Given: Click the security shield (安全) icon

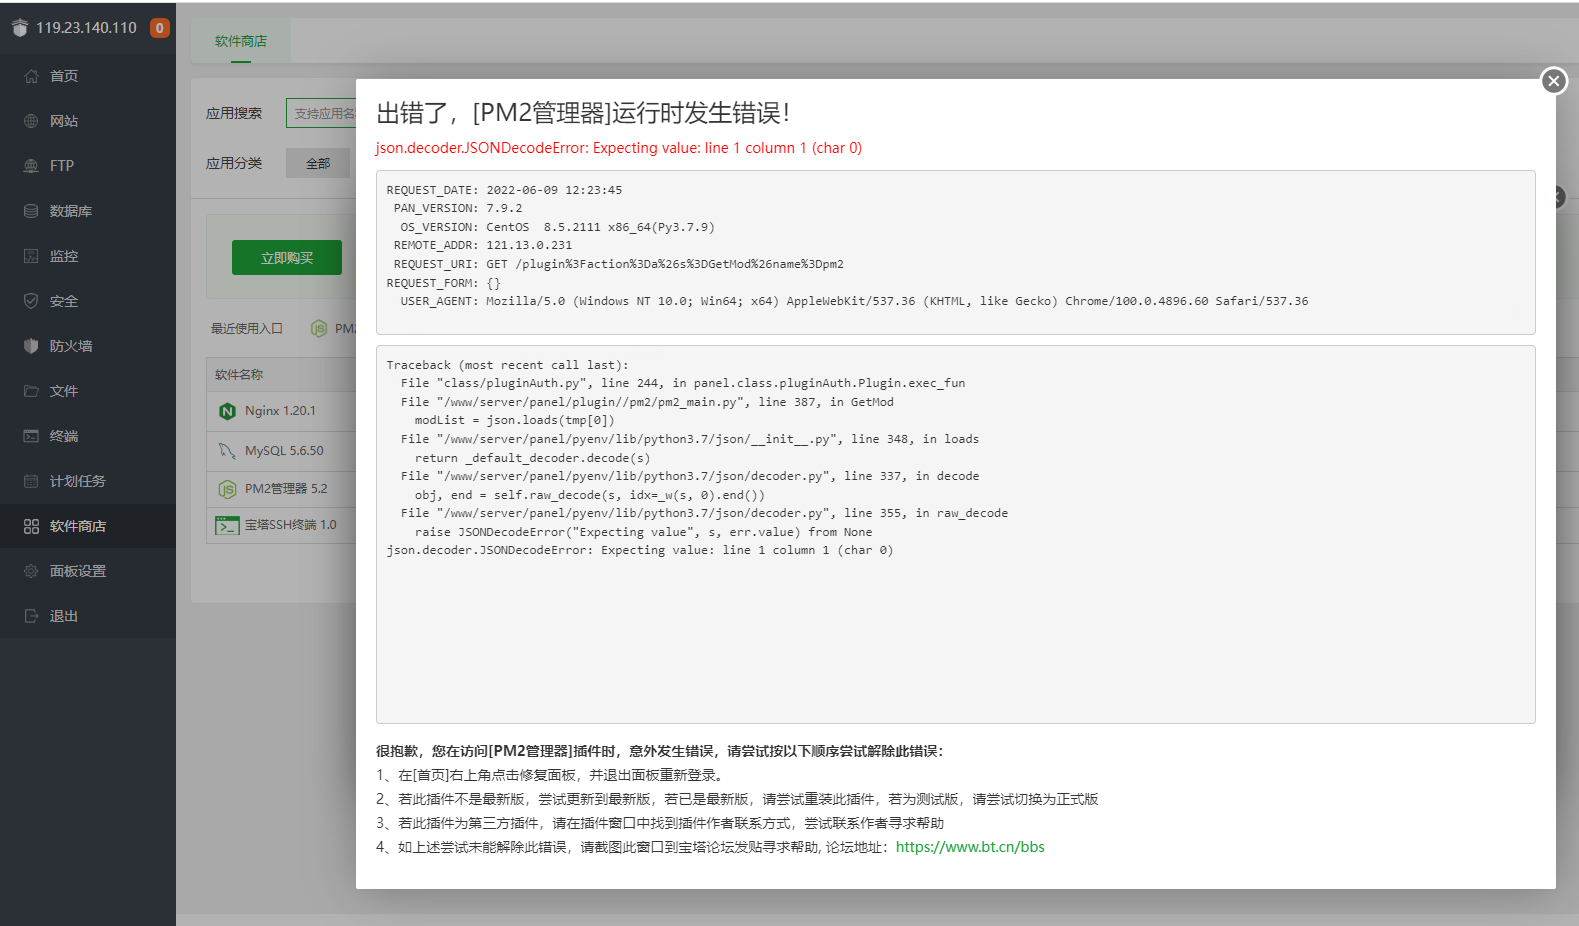Looking at the screenshot, I should 31,301.
